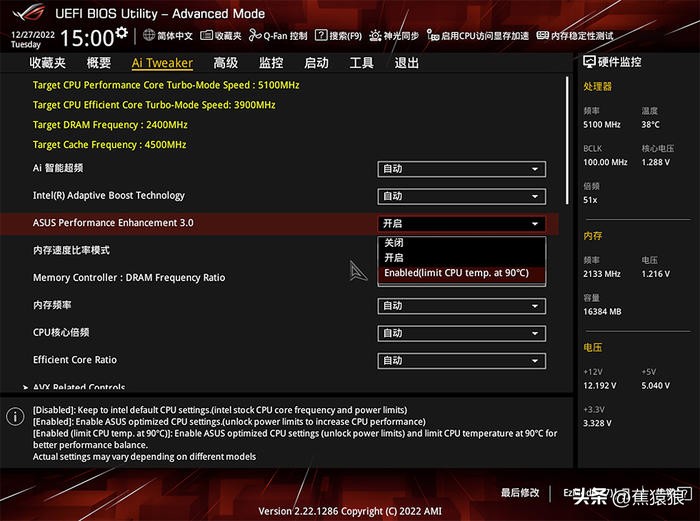Expand the Intel(R) Adaptive Boost Technology dropdown
Viewport: 700px width, 521px height.
point(462,196)
